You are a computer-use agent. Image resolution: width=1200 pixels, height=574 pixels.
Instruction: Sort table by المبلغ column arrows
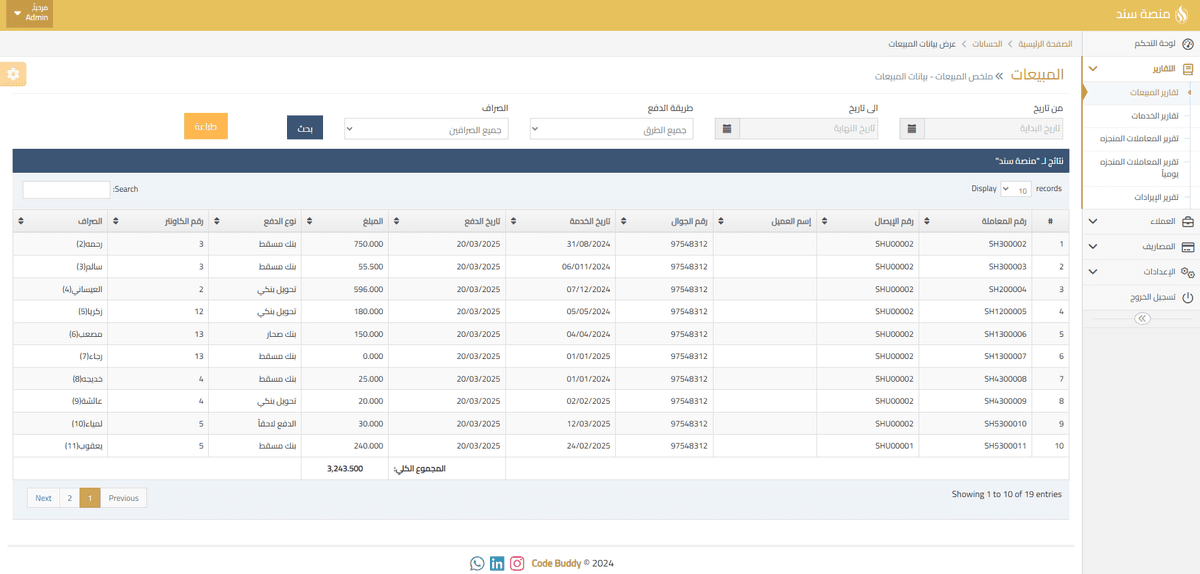309,221
